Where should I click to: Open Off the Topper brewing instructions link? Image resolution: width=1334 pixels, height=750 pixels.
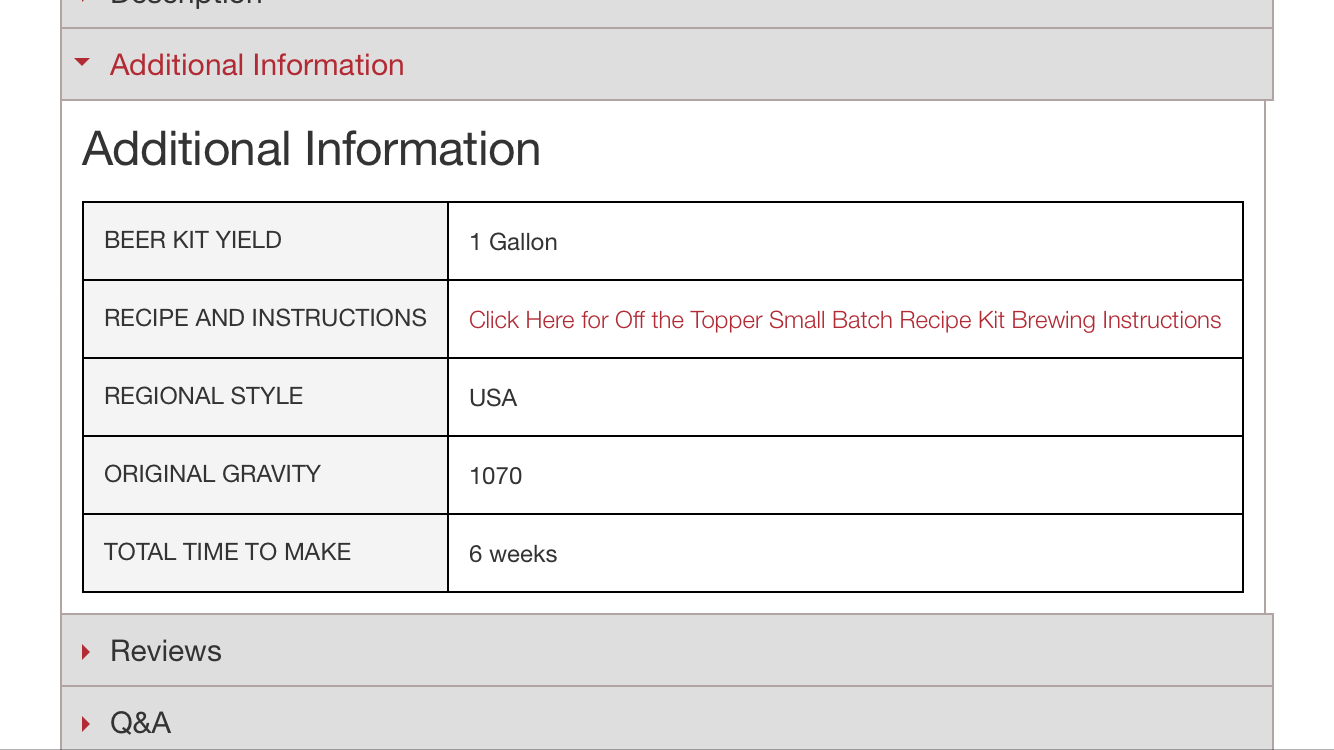click(x=845, y=320)
